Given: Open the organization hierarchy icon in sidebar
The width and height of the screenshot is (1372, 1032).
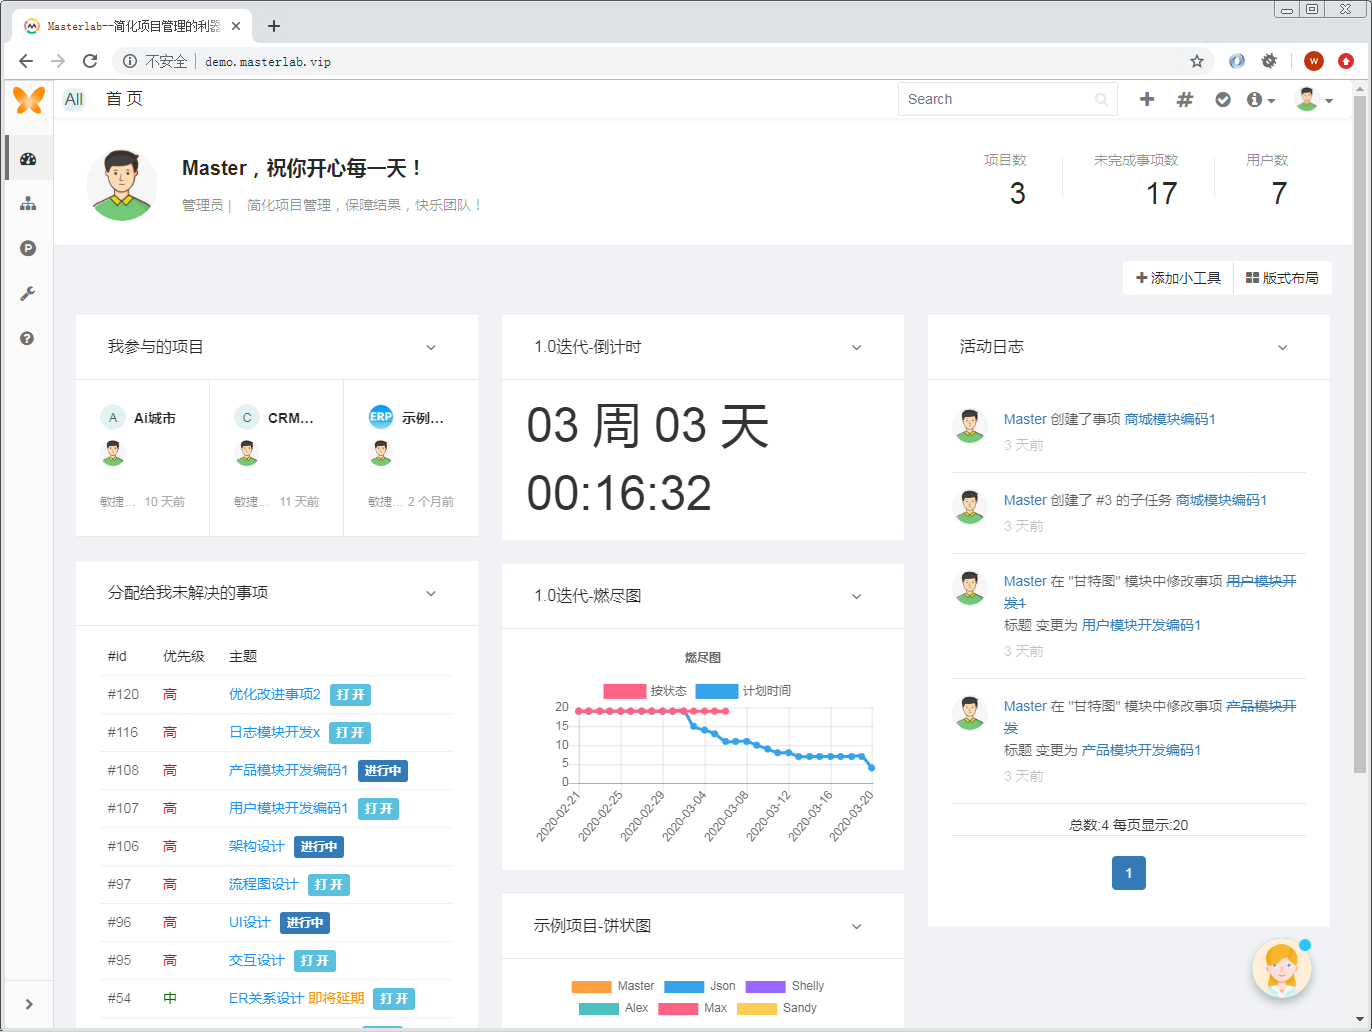Looking at the screenshot, I should coord(28,204).
